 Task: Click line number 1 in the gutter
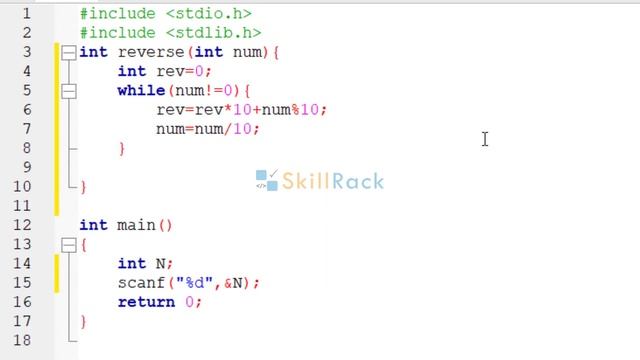27,14
